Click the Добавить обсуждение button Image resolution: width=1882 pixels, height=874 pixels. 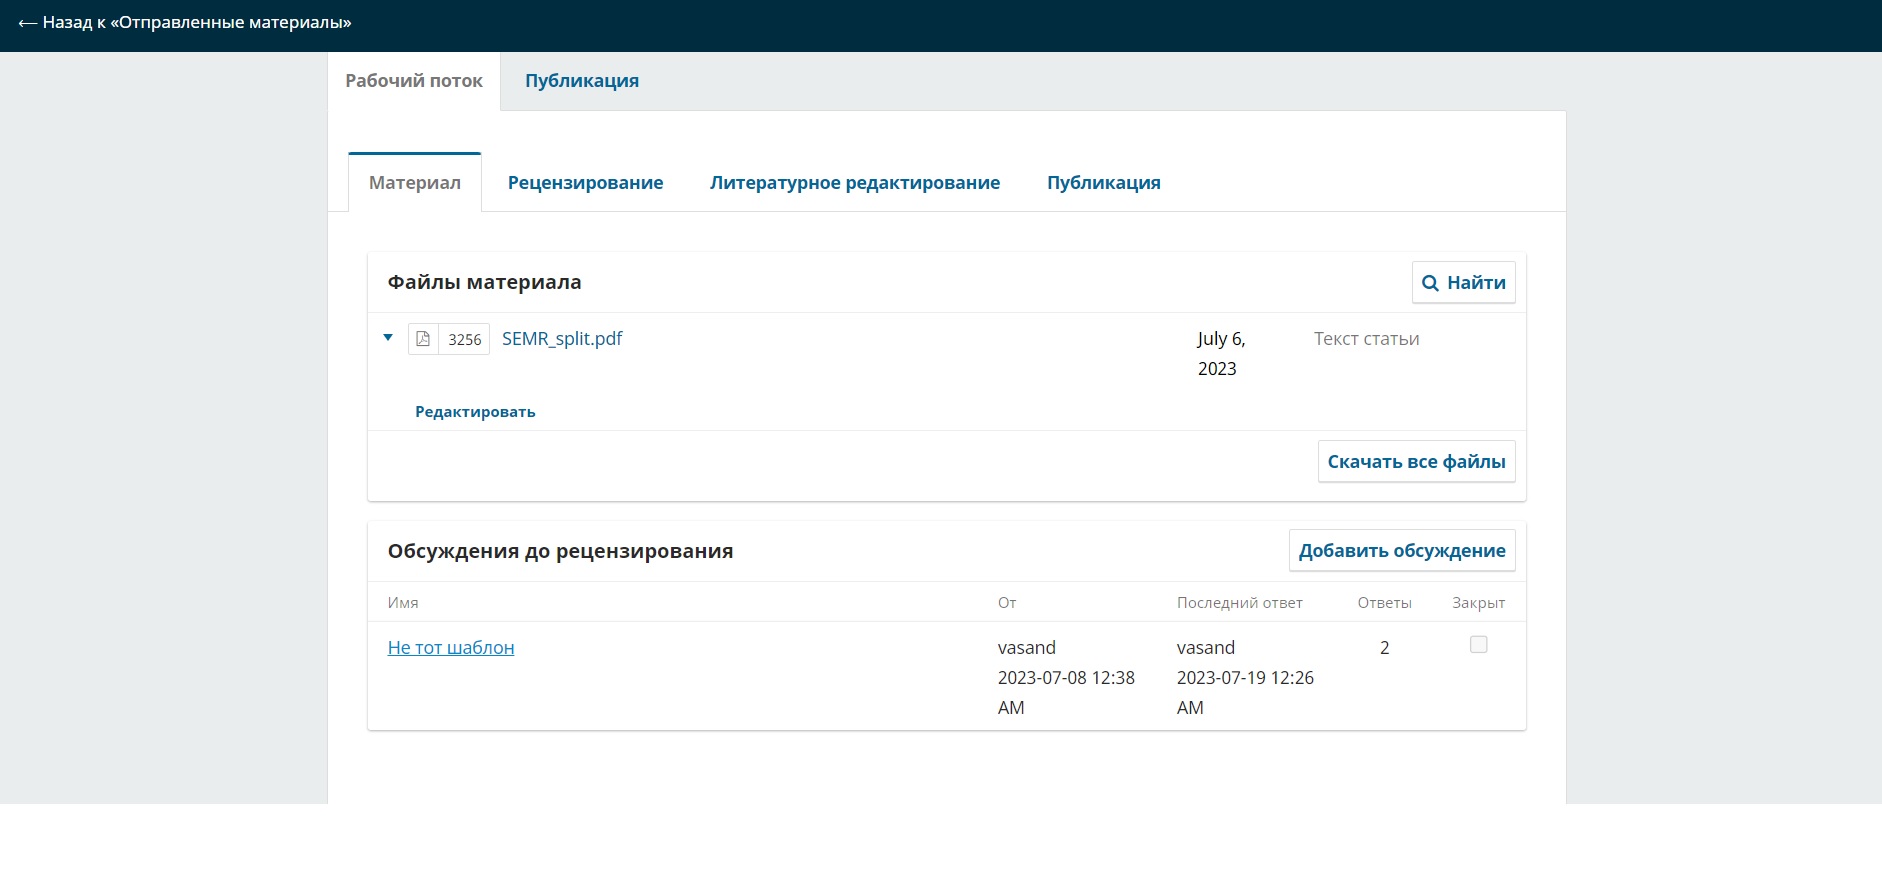[1401, 551]
